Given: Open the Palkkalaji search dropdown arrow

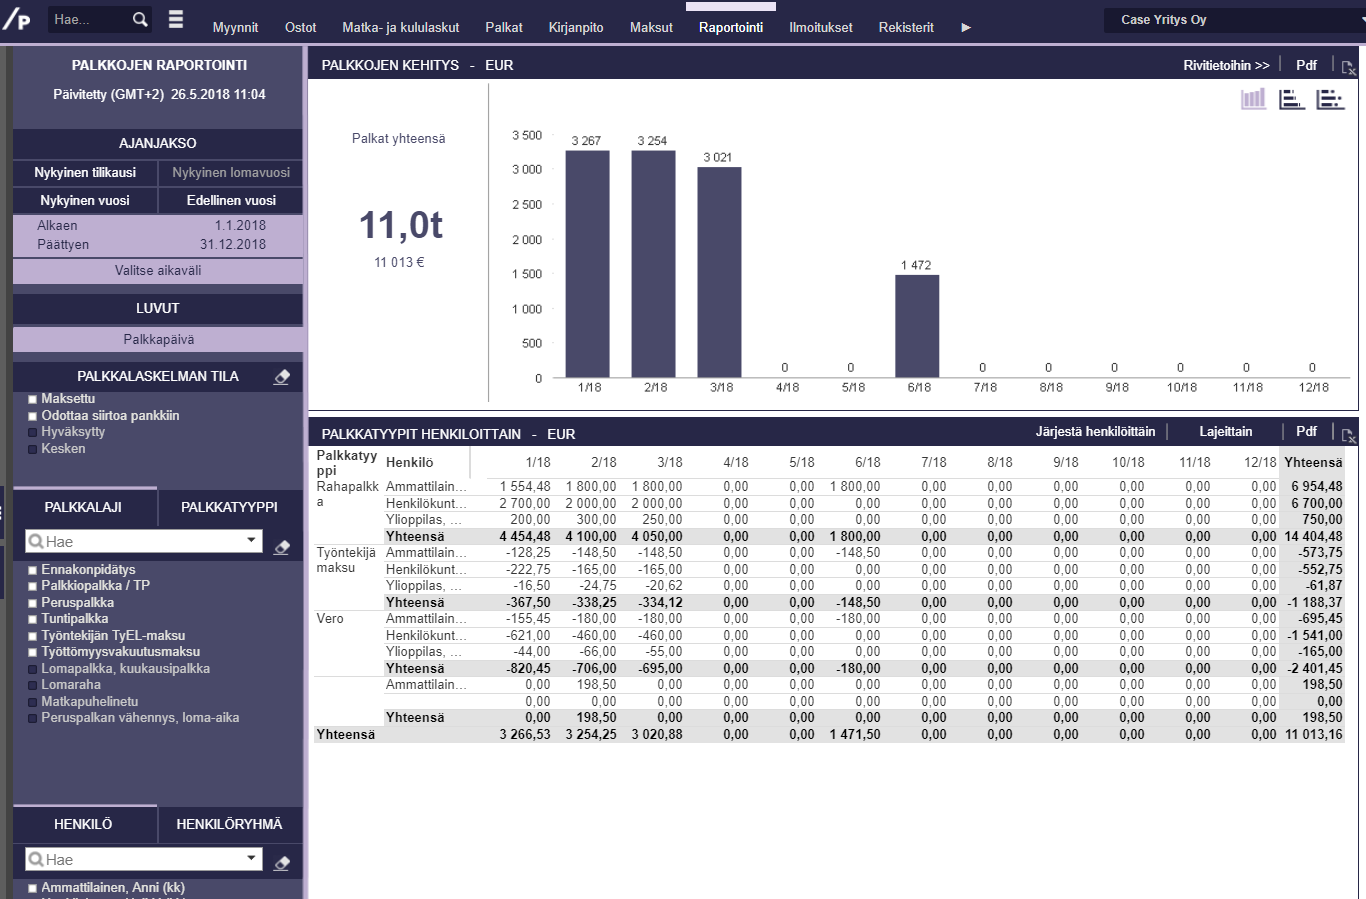Looking at the screenshot, I should point(251,541).
